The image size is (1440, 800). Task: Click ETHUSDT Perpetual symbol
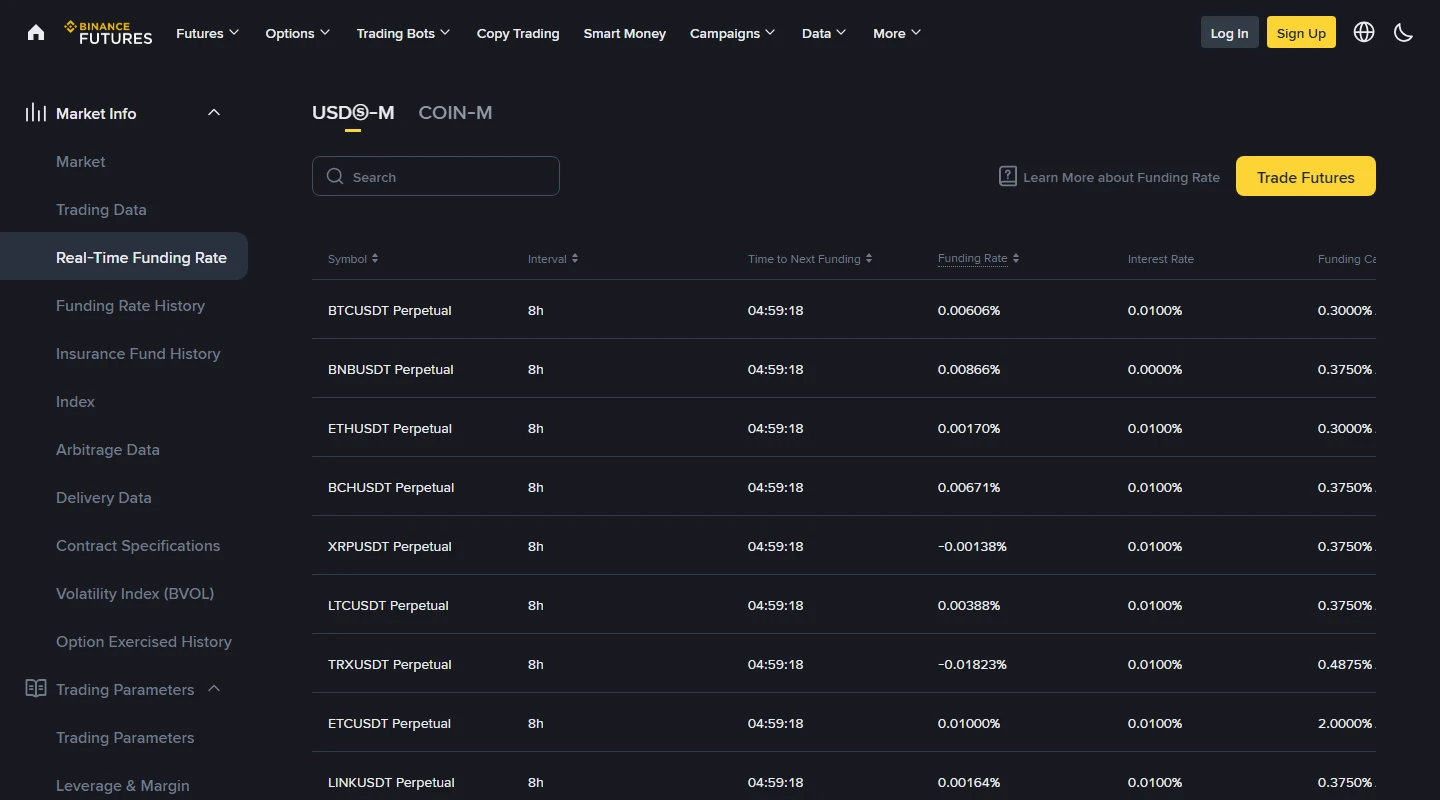click(x=390, y=428)
